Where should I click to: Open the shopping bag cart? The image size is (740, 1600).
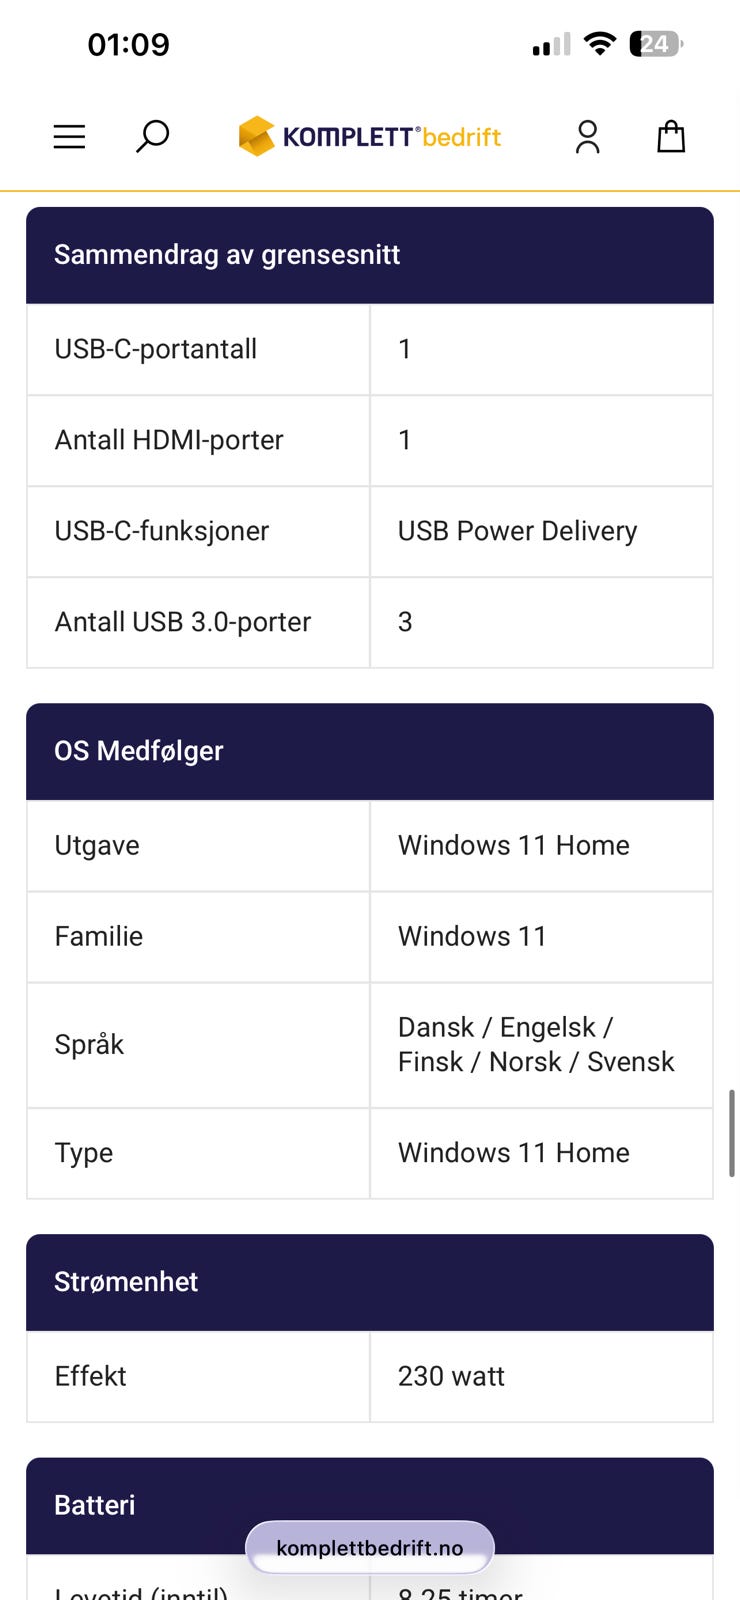point(671,137)
